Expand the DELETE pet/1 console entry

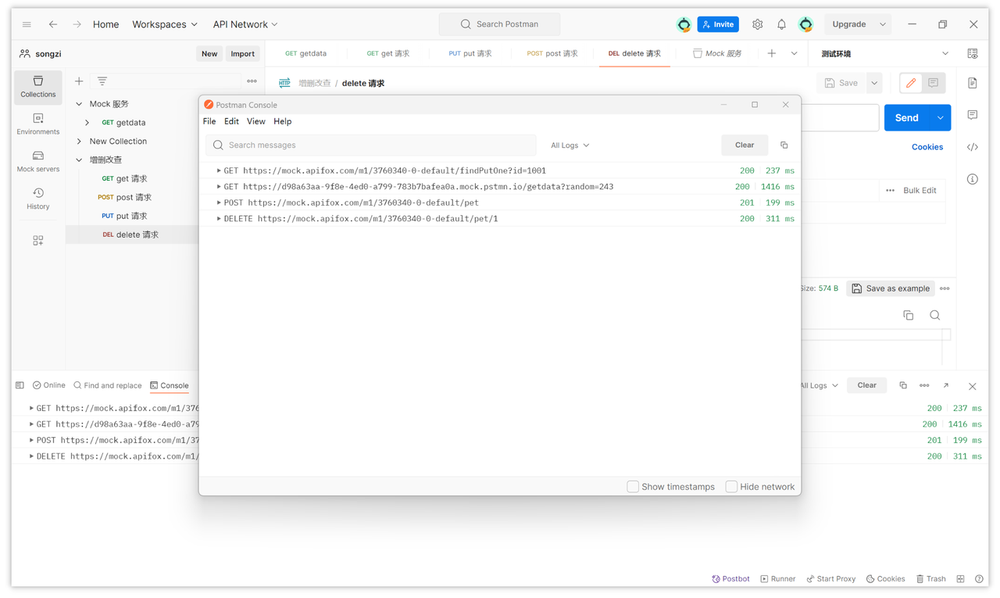click(219, 218)
